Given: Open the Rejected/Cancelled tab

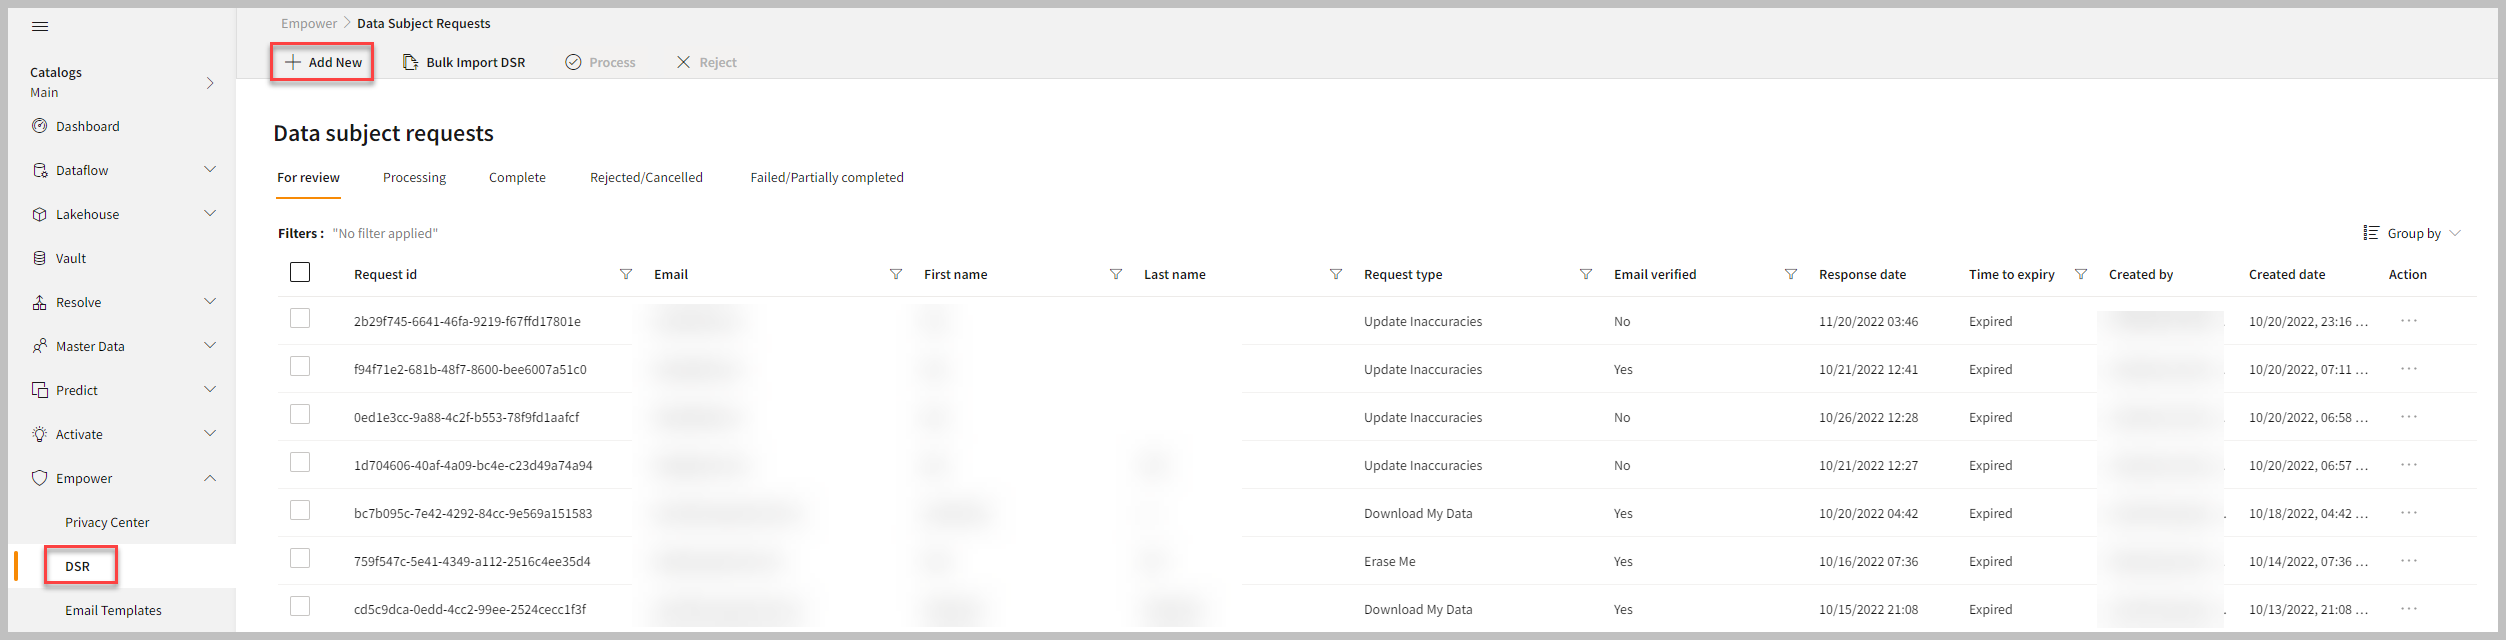Looking at the screenshot, I should pyautogui.click(x=646, y=178).
